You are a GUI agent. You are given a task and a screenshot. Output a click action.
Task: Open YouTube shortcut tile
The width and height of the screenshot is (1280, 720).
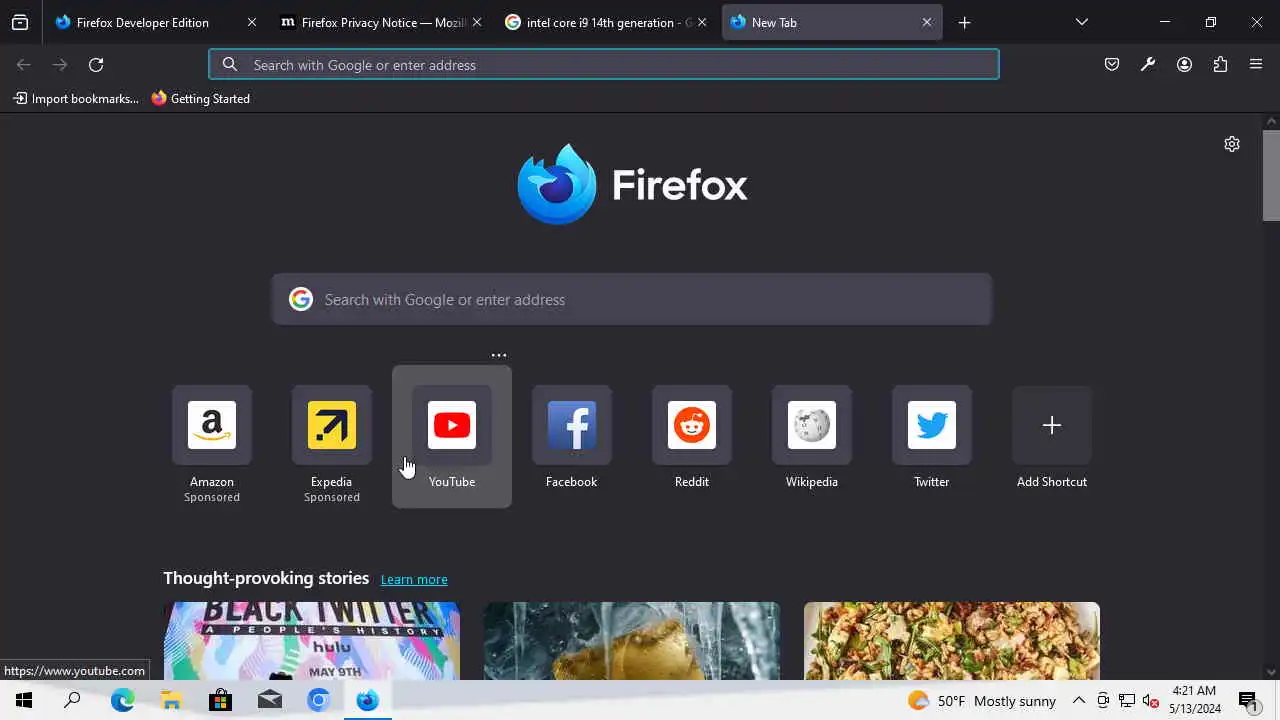click(x=452, y=436)
